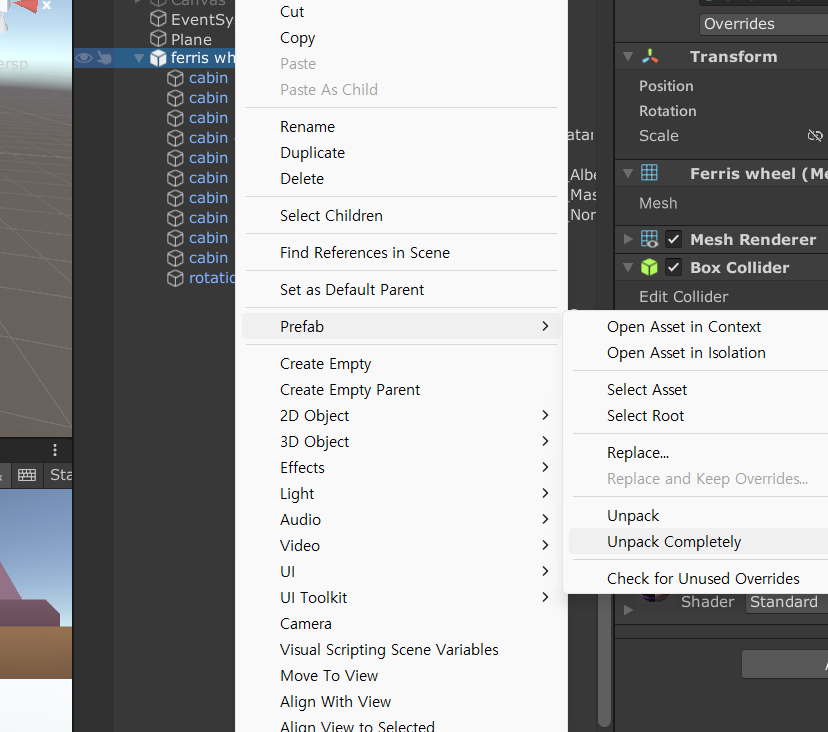Open the UI Toolkit submenu
The width and height of the screenshot is (828, 732).
click(x=401, y=597)
